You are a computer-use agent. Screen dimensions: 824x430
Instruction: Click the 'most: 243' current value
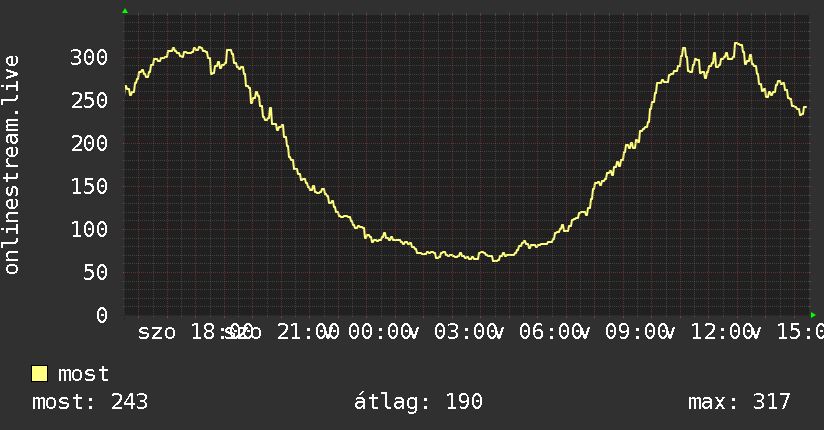pos(90,402)
